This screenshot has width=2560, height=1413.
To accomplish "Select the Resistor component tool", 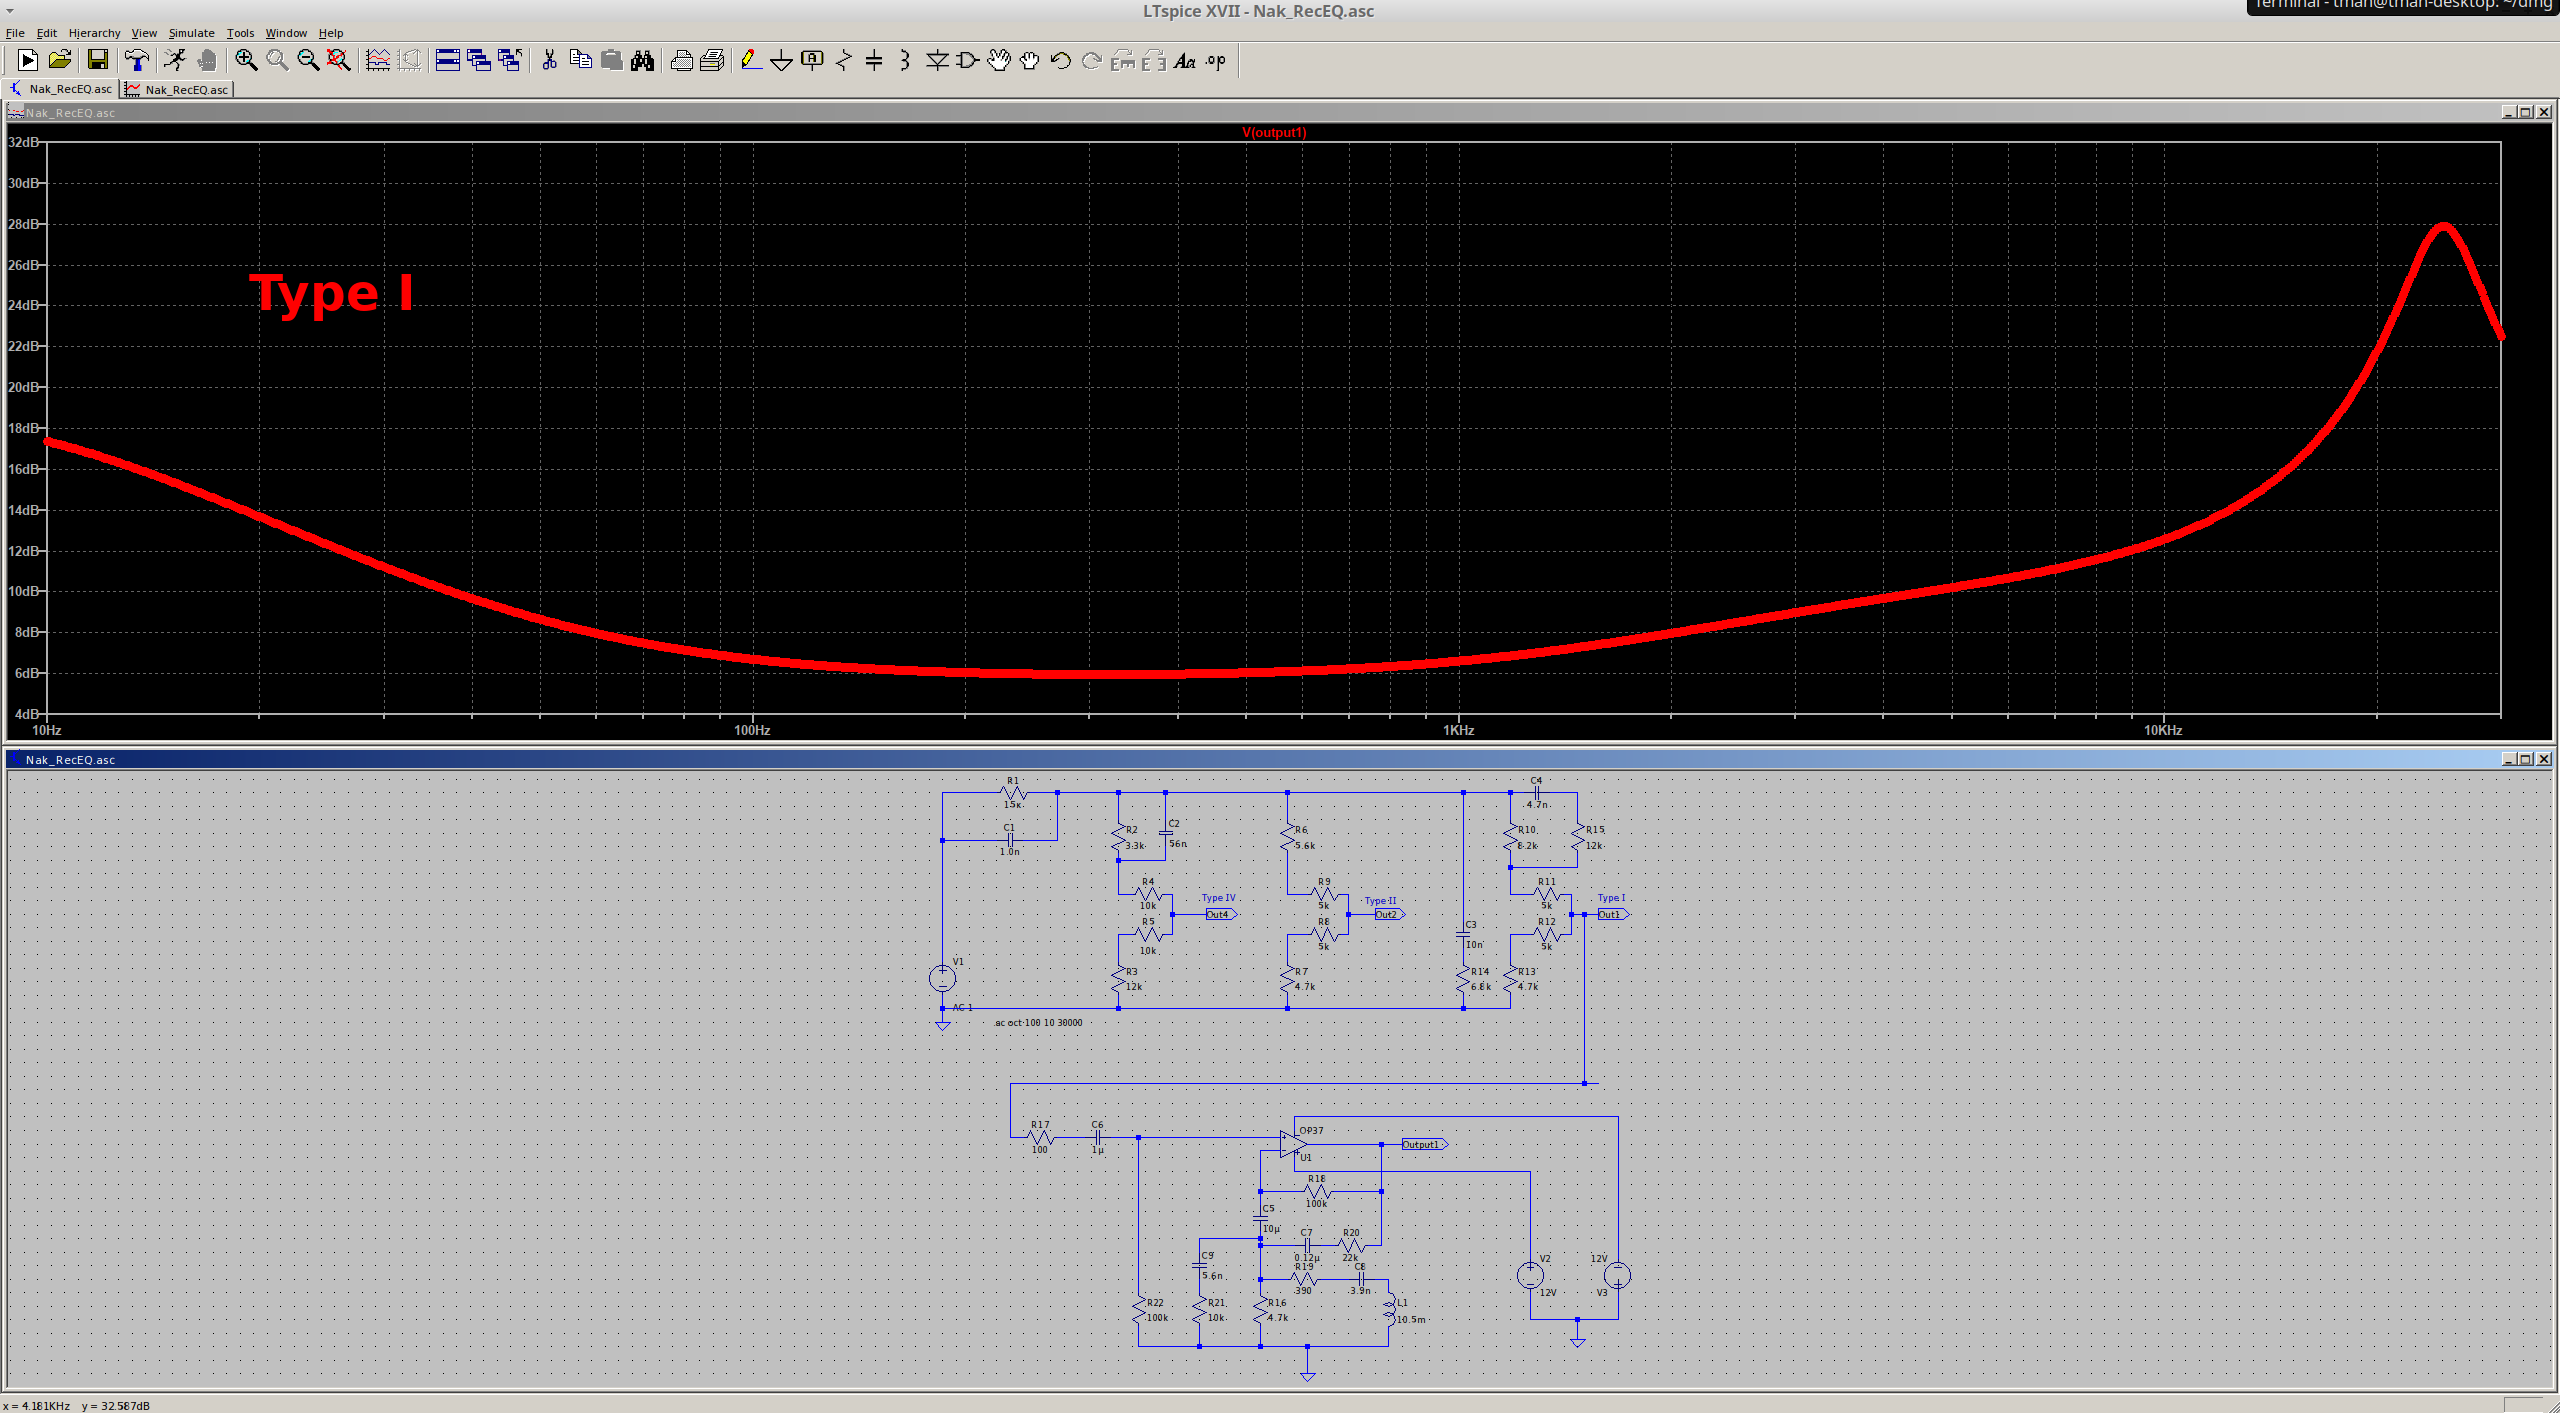I will pos(843,61).
